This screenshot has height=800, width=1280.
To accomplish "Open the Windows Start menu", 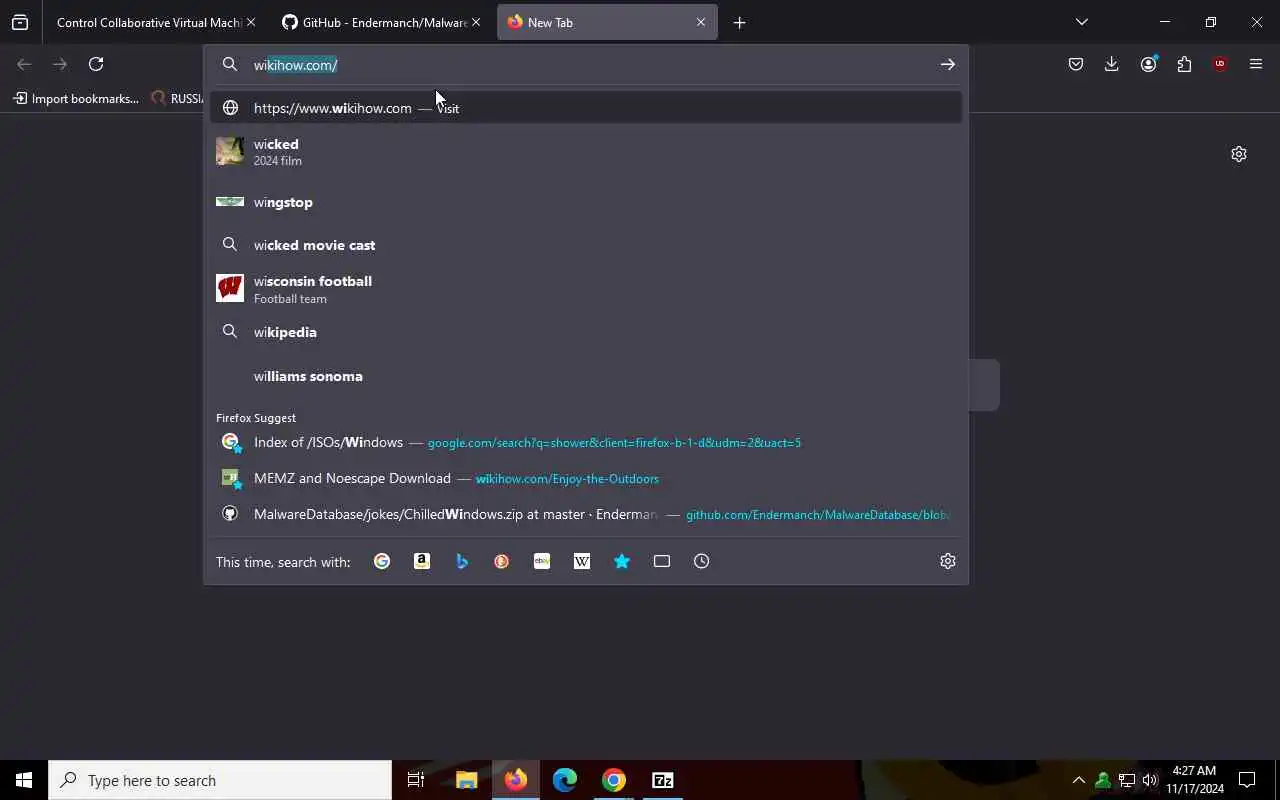I will click(24, 780).
